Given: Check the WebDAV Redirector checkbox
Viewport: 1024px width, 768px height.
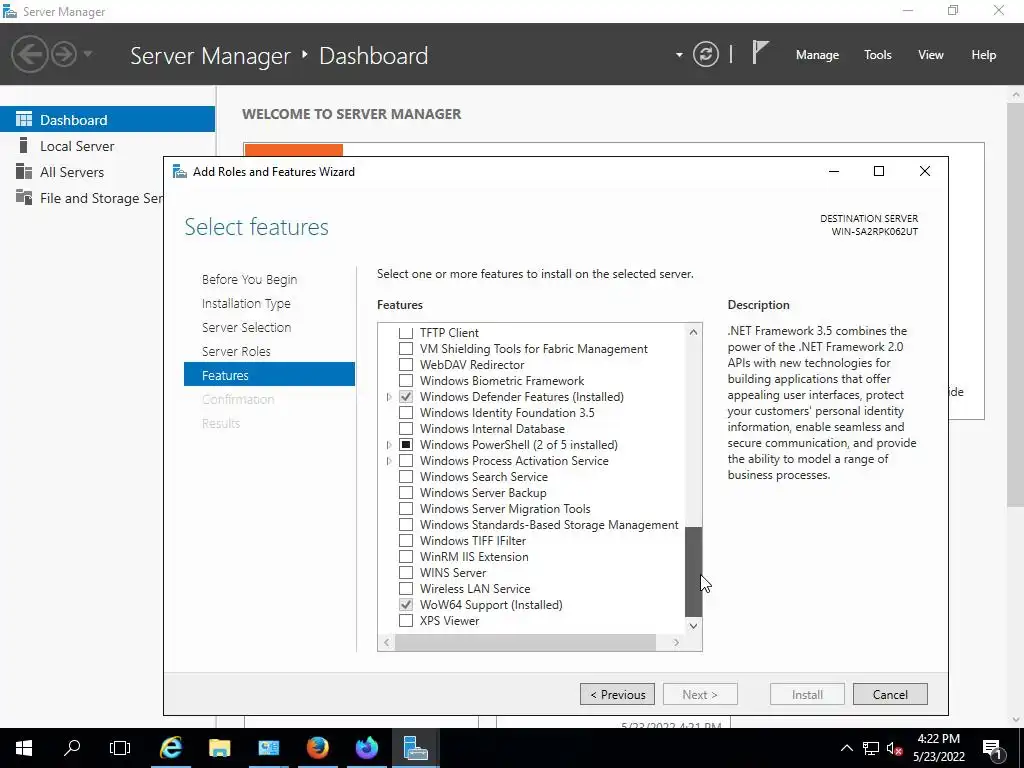Looking at the screenshot, I should coord(406,364).
